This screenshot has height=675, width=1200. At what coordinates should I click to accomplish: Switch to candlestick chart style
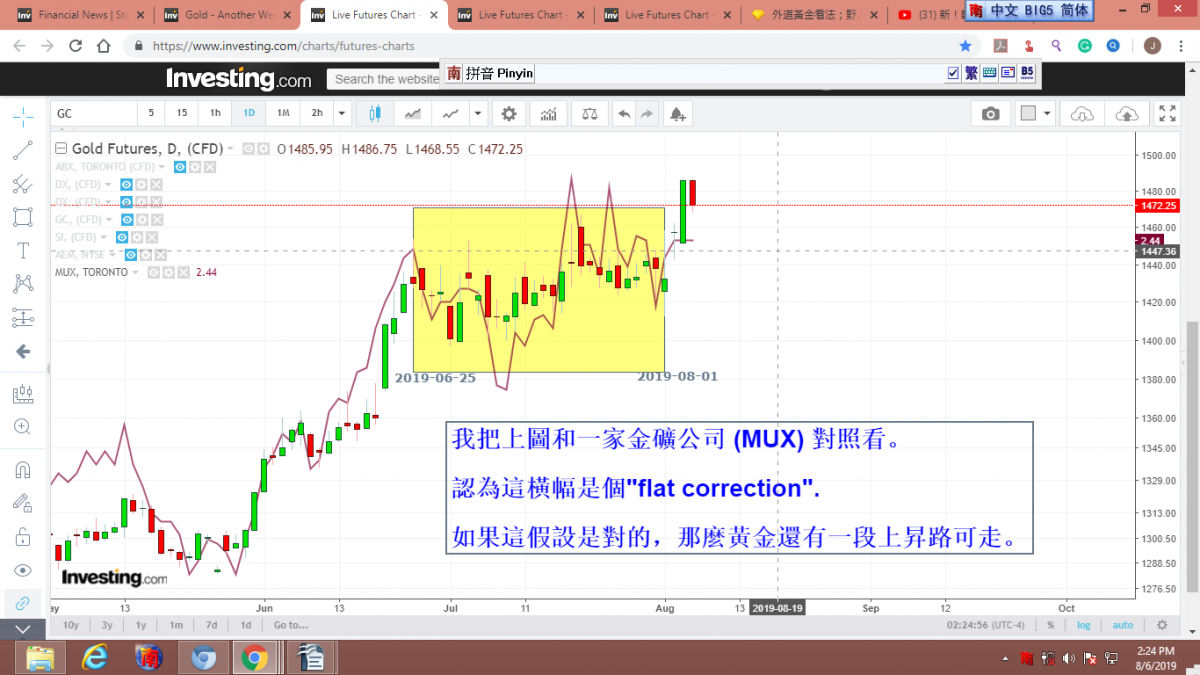(x=376, y=113)
